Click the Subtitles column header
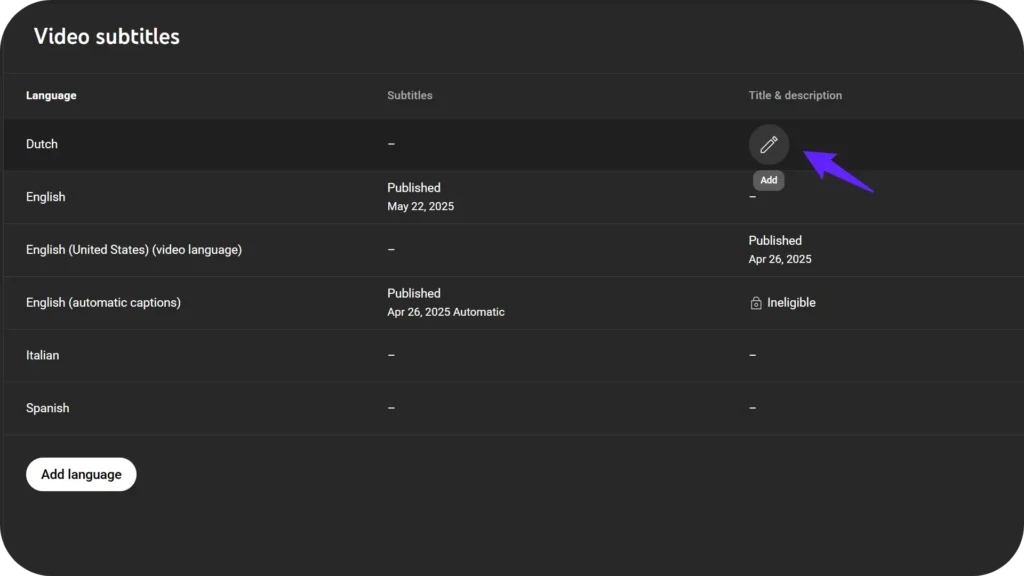 point(410,96)
